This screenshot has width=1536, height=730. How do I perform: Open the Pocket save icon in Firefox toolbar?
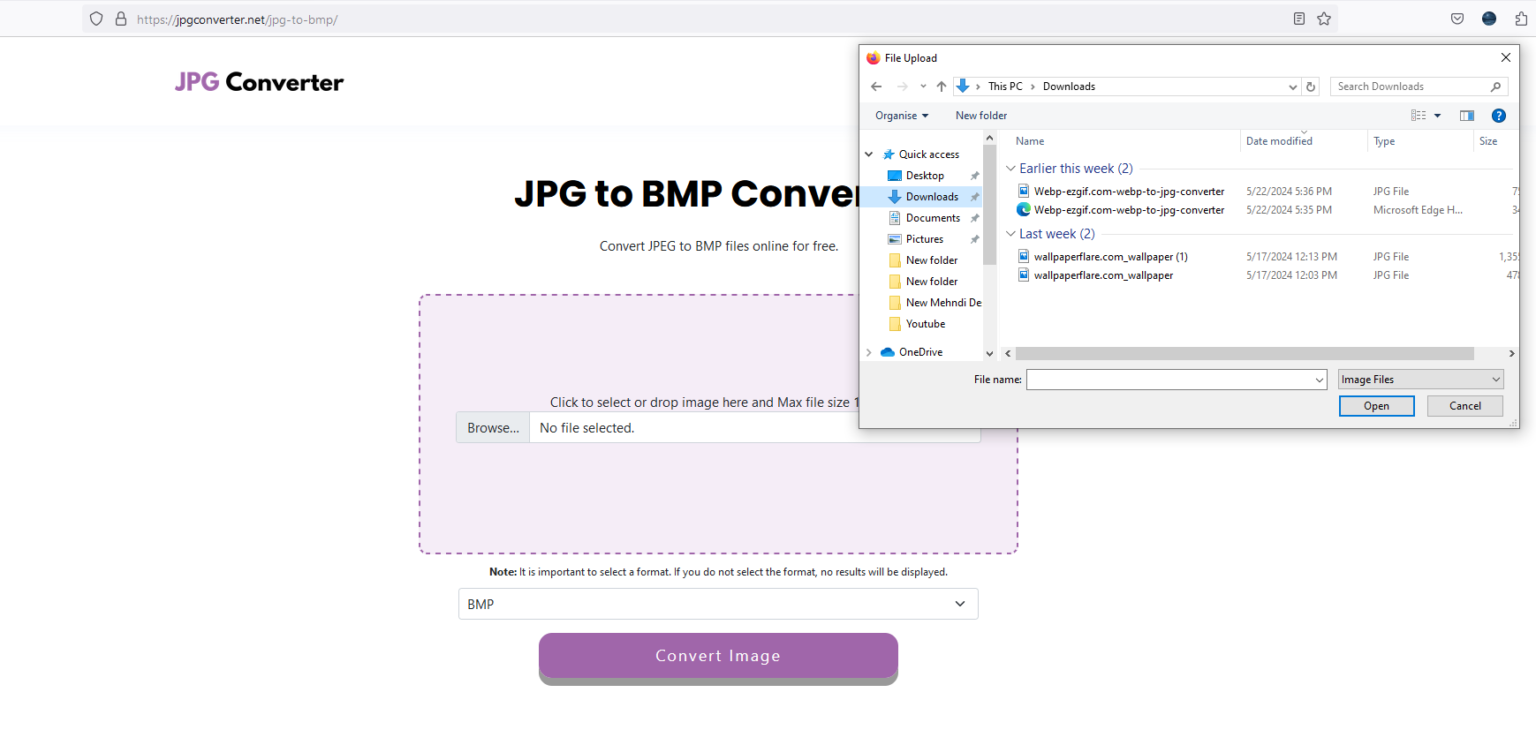[x=1458, y=19]
